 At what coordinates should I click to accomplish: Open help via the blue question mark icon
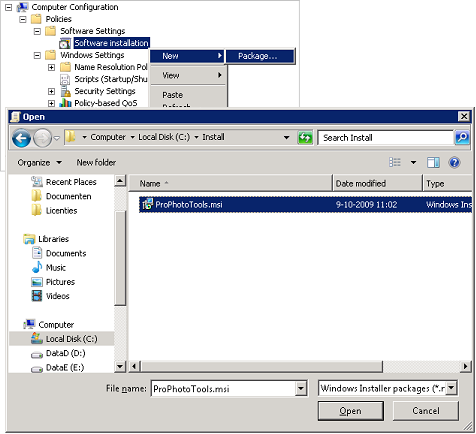455,162
